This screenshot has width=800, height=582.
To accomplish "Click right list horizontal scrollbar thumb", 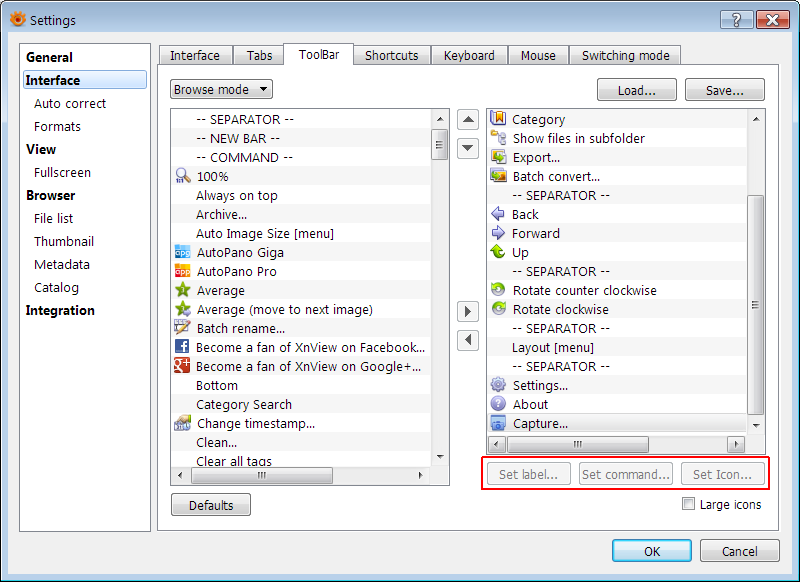I will (x=578, y=444).
